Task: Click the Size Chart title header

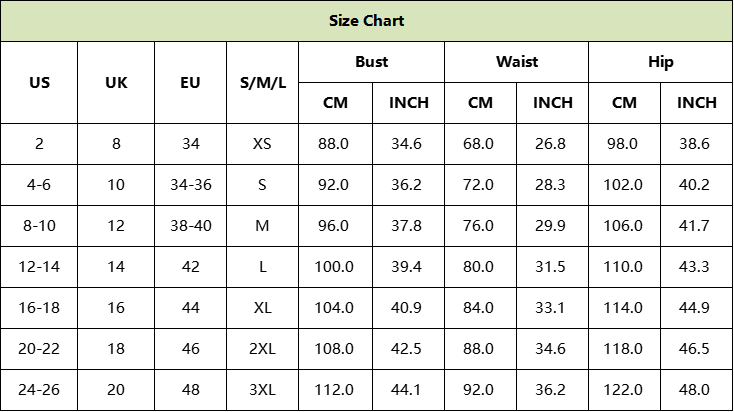Action: click(x=367, y=21)
